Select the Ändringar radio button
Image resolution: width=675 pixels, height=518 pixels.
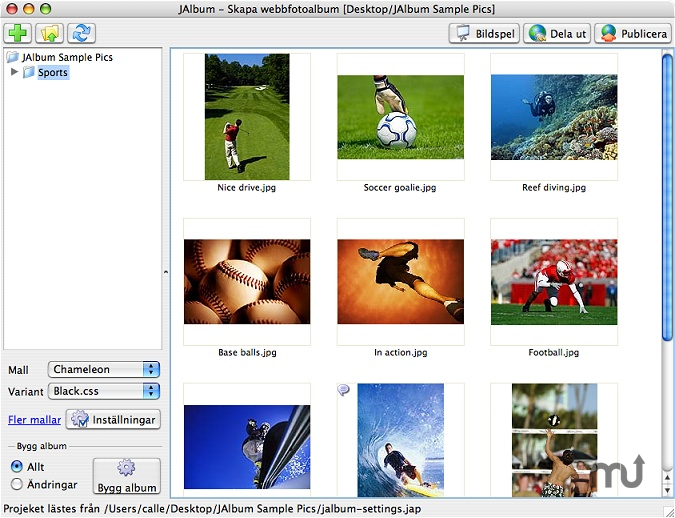[17, 484]
